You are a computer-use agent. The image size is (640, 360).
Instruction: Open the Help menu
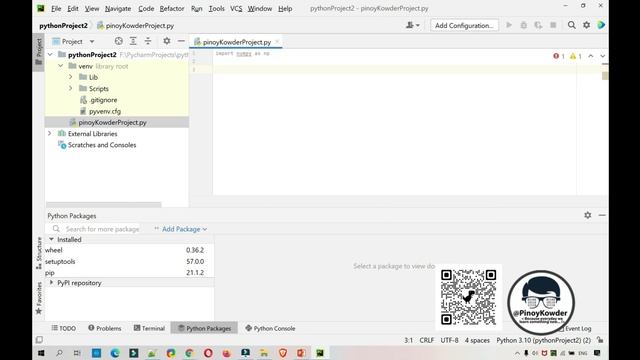coord(285,8)
